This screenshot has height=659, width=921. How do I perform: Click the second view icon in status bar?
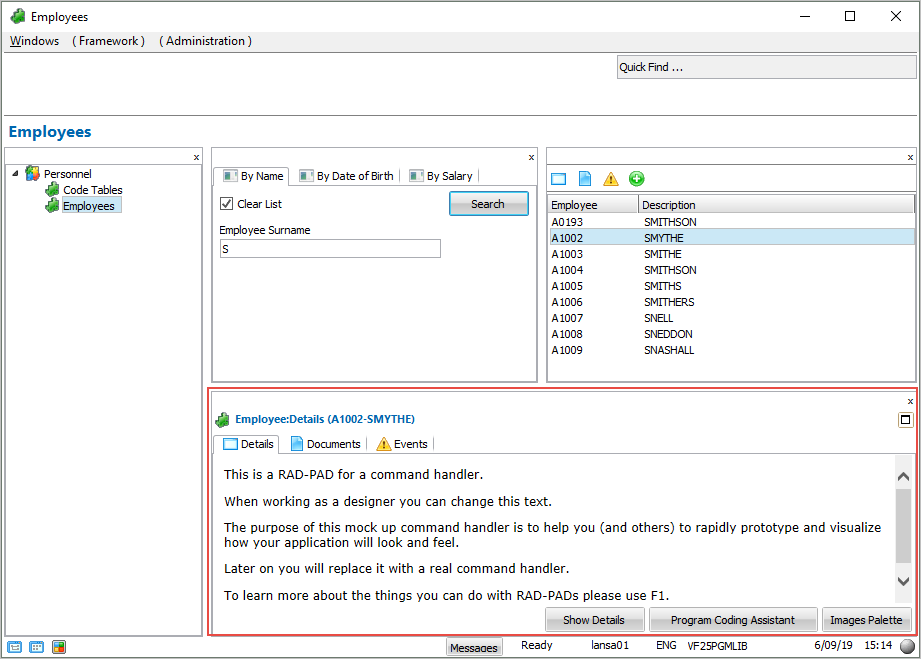pos(37,647)
